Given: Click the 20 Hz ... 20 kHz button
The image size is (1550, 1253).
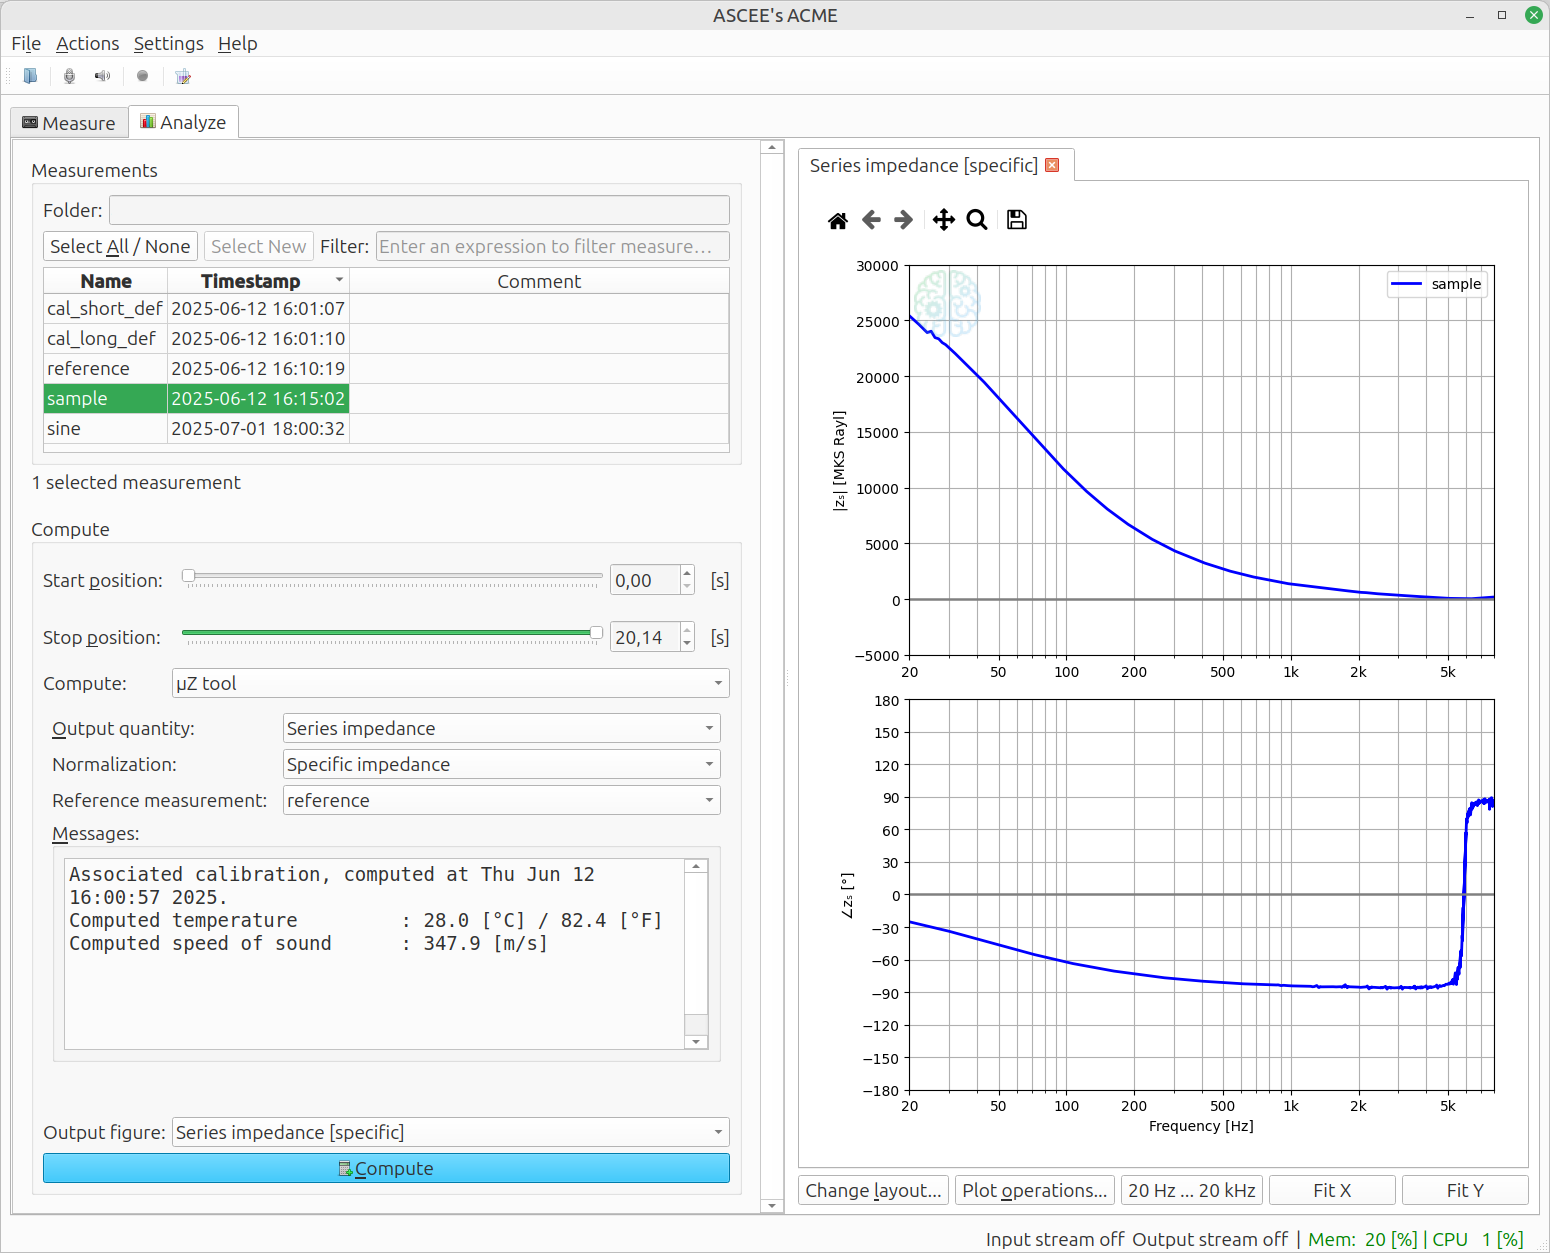Looking at the screenshot, I should pos(1192,1190).
